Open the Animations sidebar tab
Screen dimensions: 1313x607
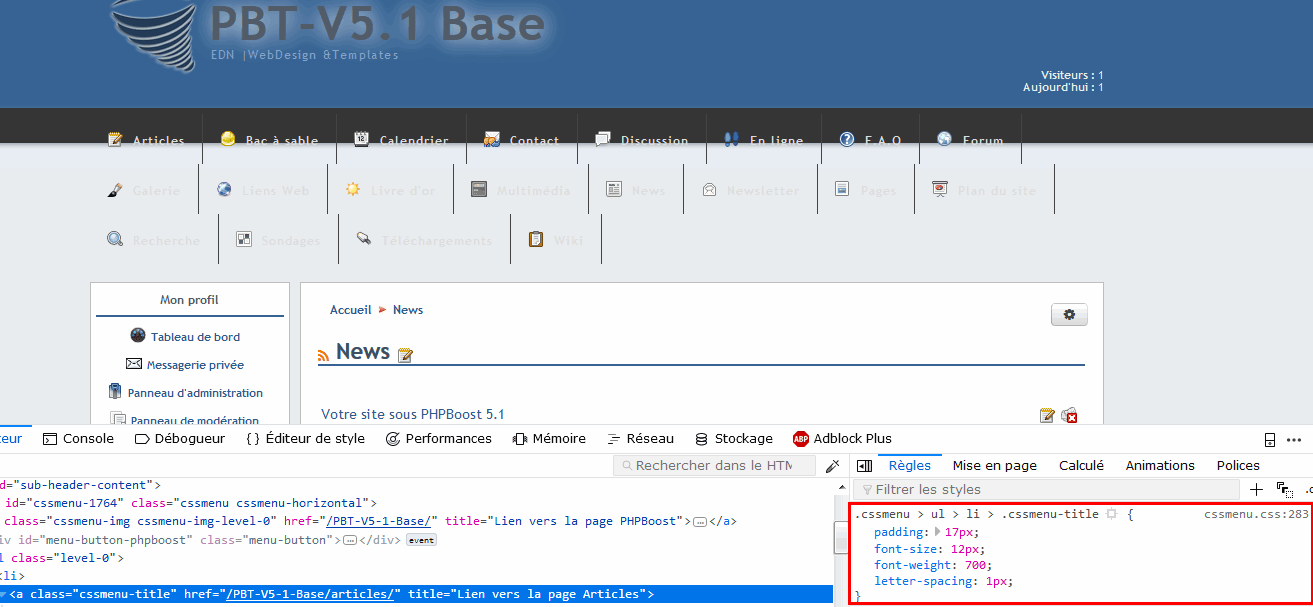(x=1160, y=466)
